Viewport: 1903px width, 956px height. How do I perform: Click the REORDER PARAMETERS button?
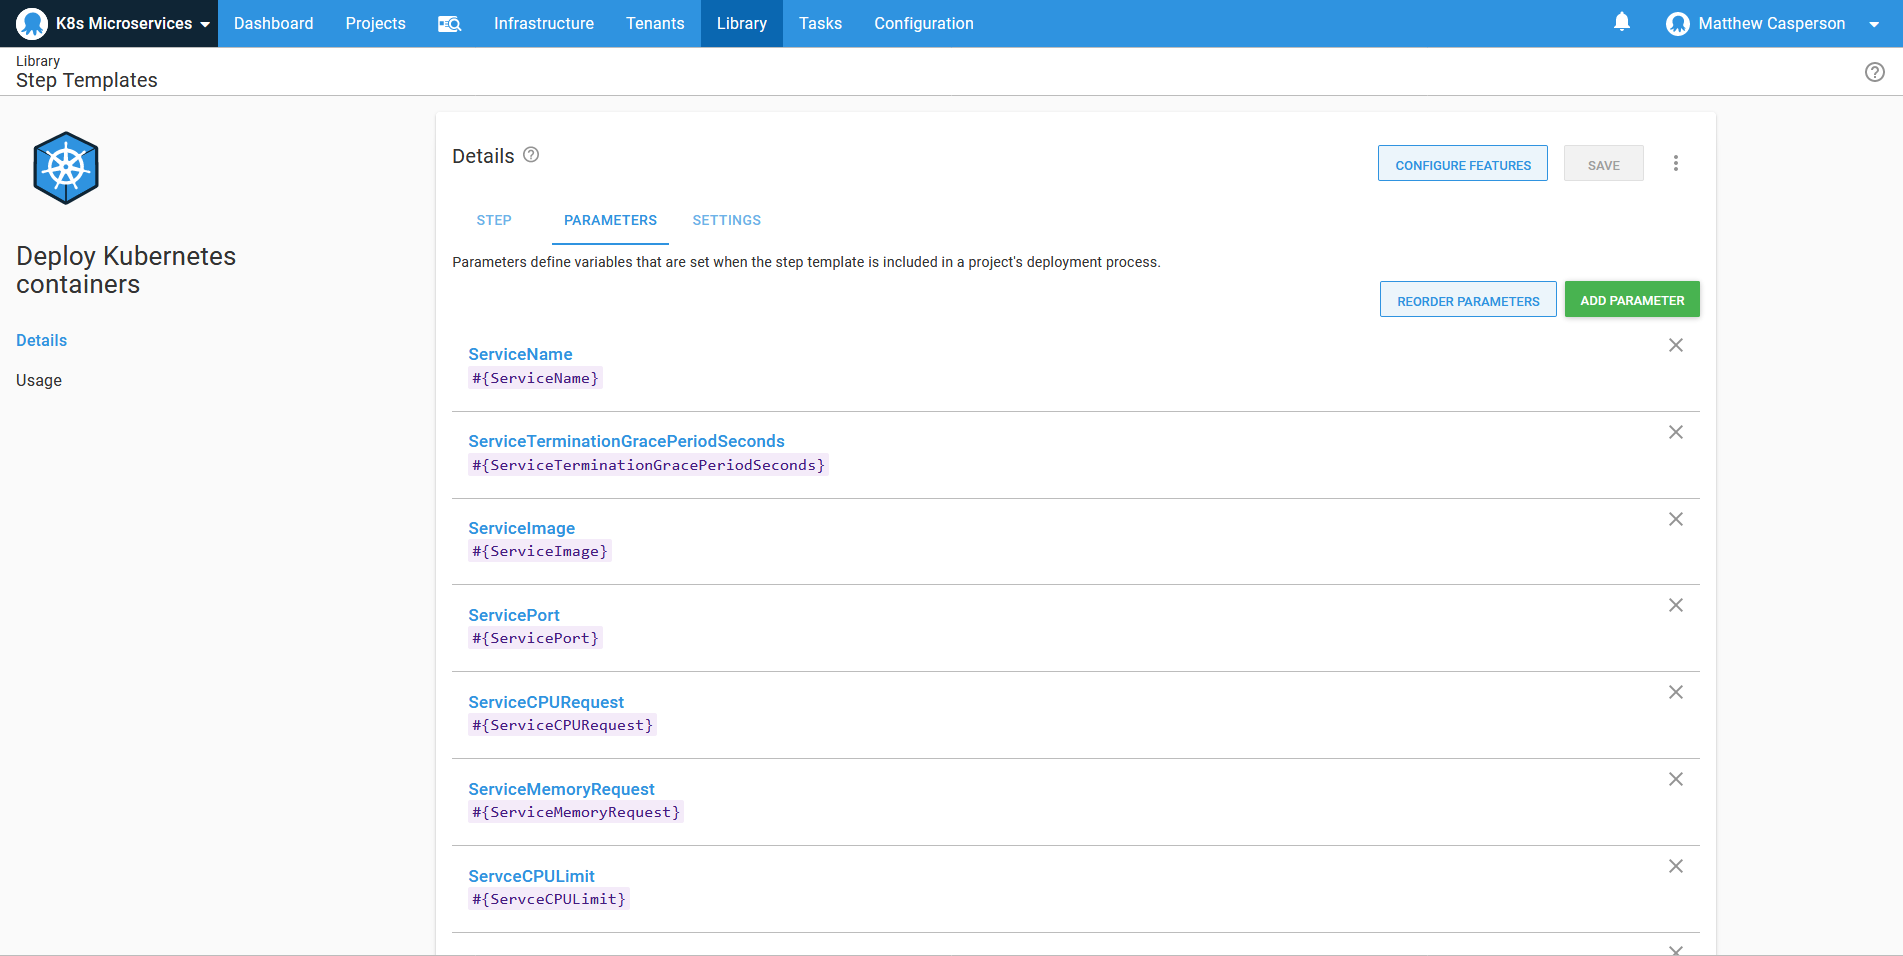[x=1468, y=300]
